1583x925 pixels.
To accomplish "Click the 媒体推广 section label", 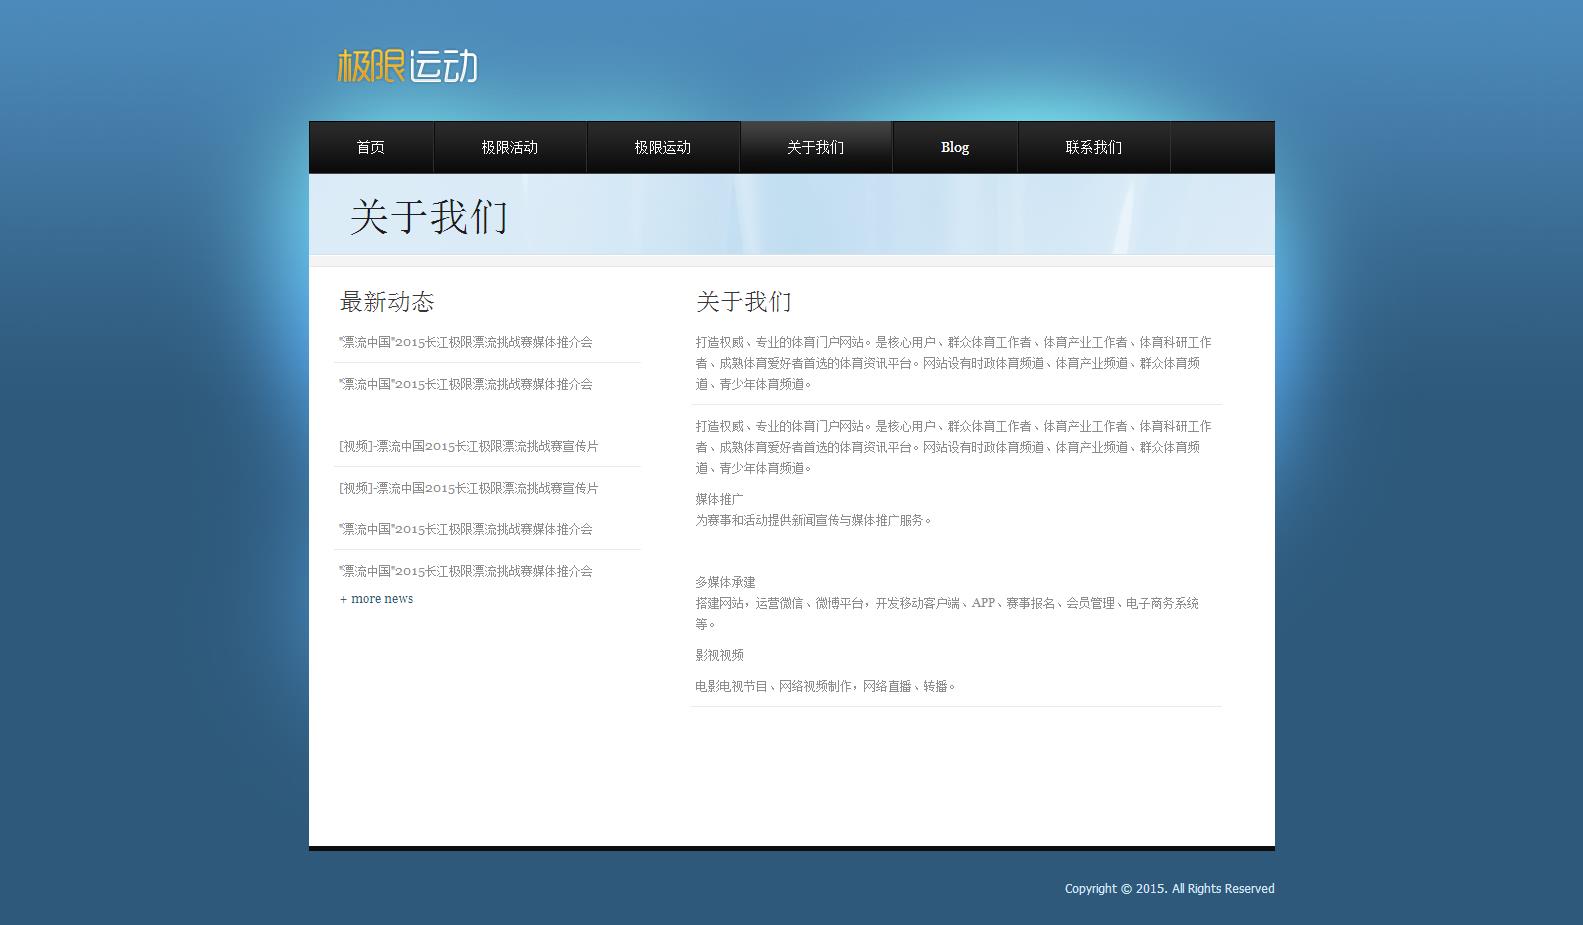I will [x=720, y=499].
